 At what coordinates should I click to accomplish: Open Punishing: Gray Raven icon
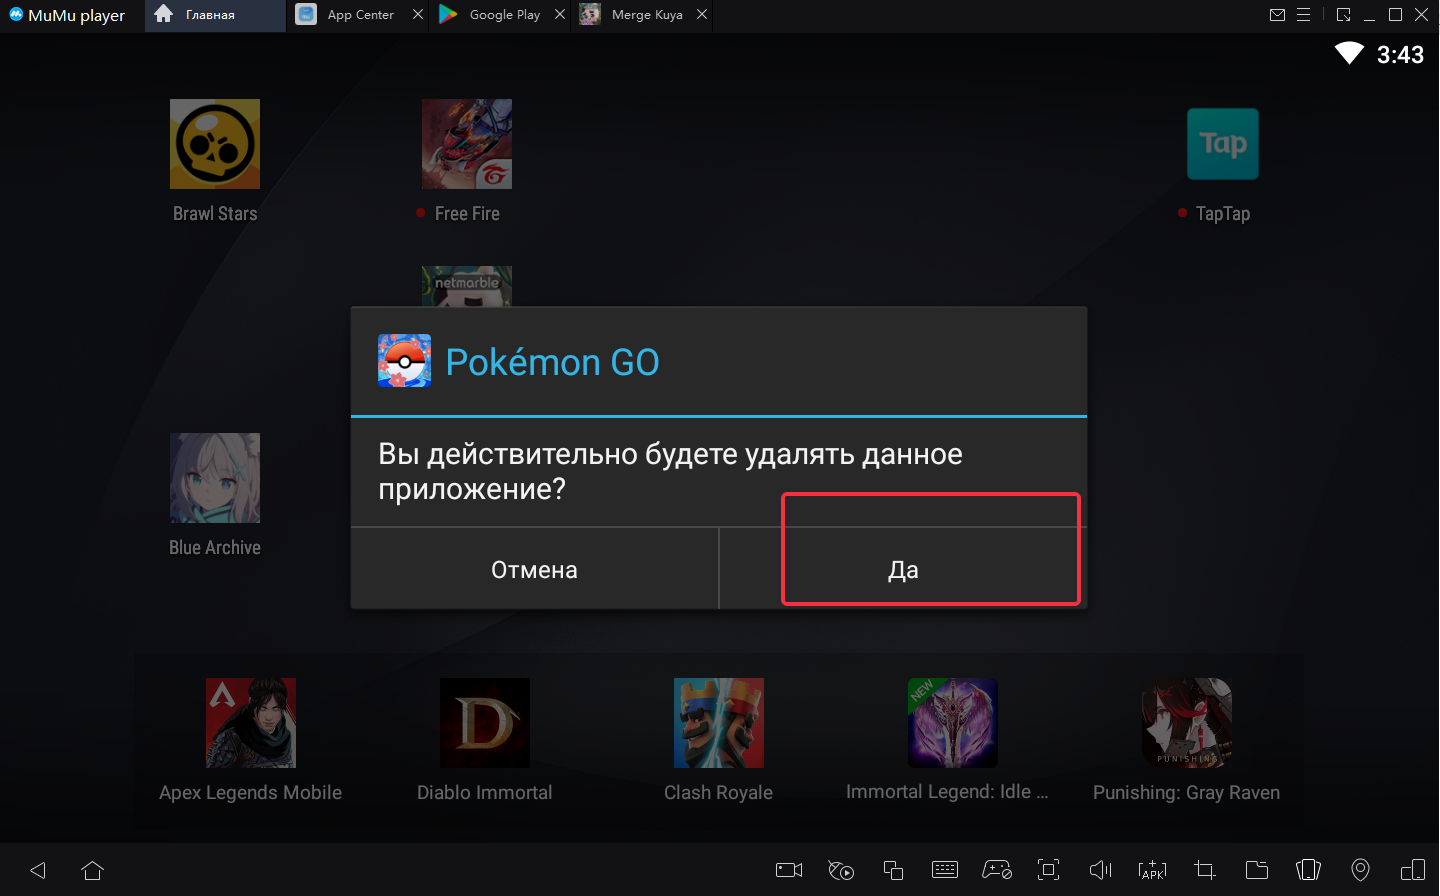[x=1187, y=723]
